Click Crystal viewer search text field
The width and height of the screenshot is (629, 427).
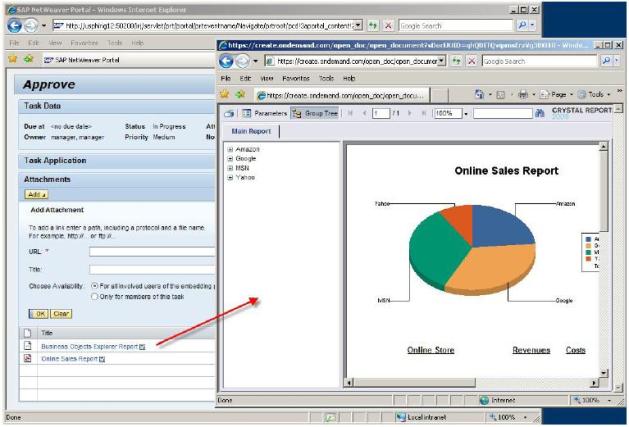pos(503,114)
